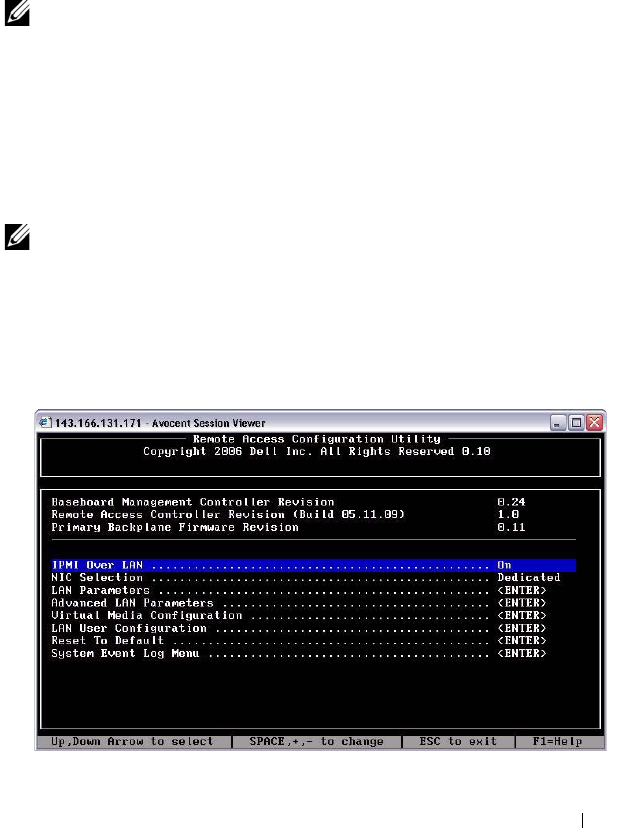The image size is (641, 828).
Task: Click the Avocent Session Viewer title bar icon
Action: (x=45, y=422)
